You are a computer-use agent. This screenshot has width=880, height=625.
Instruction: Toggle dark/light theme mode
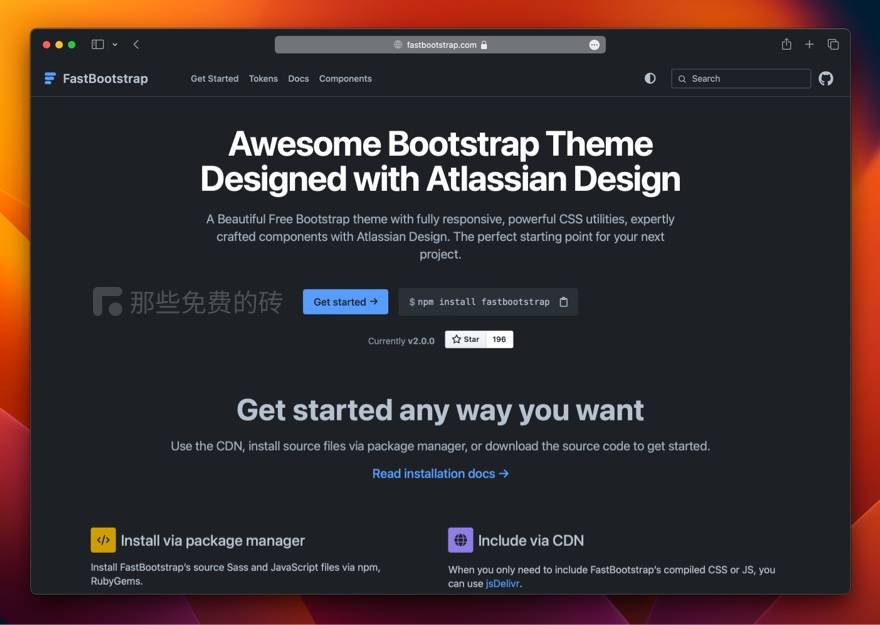pos(650,77)
